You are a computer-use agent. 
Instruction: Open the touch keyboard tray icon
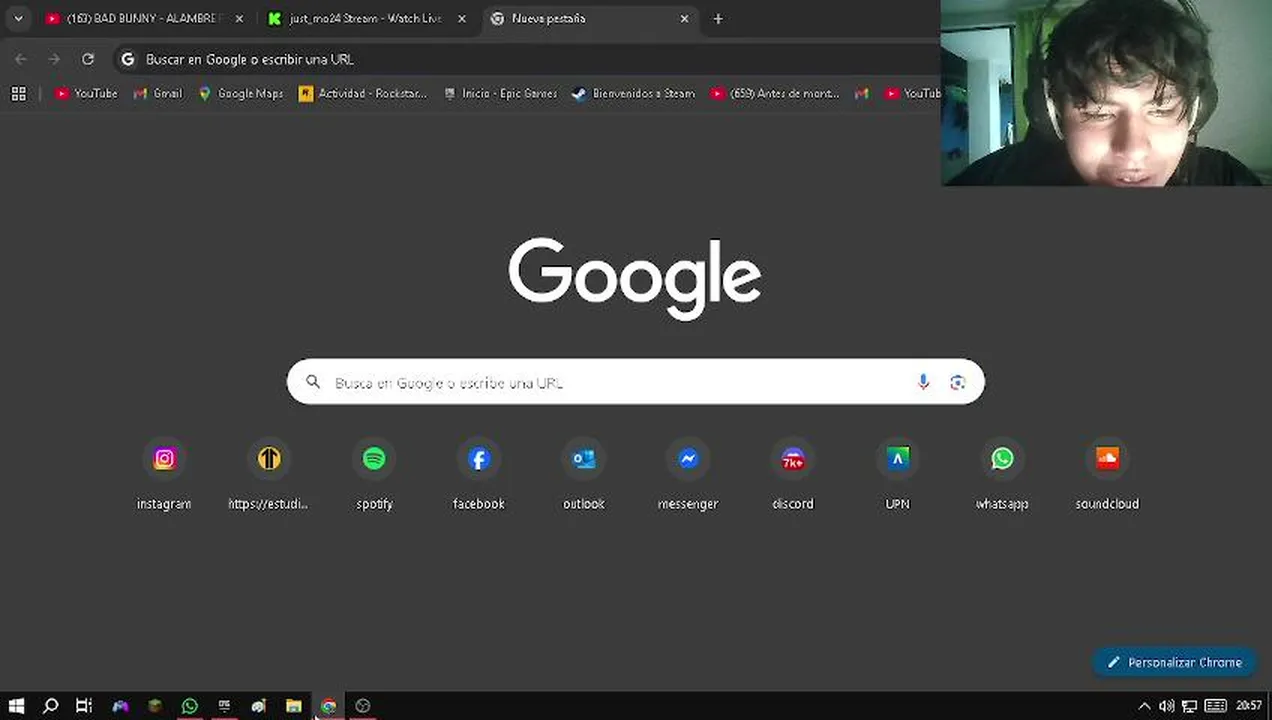tap(1215, 706)
